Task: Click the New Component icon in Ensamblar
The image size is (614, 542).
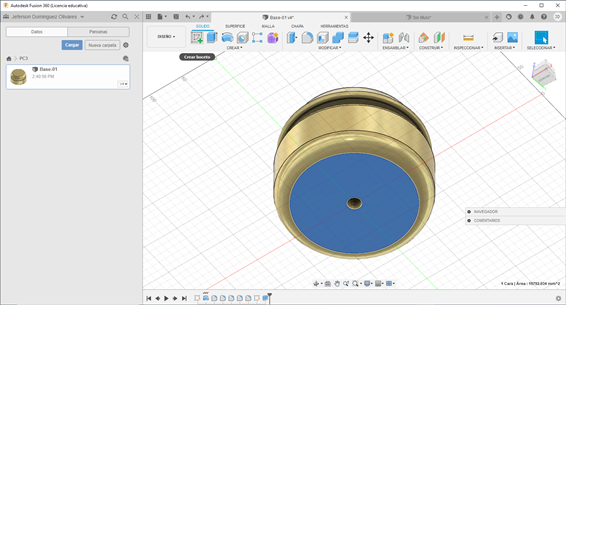Action: click(388, 38)
